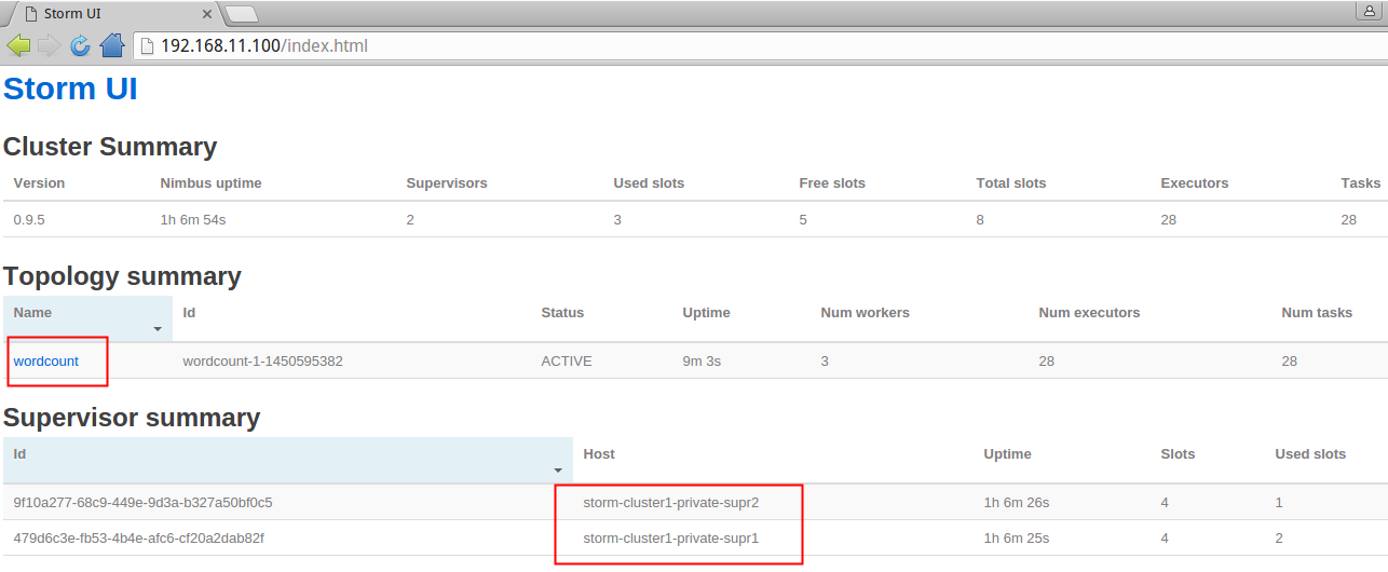Sort the topology table by Uptime header
The width and height of the screenshot is (1388, 572).
coord(705,313)
